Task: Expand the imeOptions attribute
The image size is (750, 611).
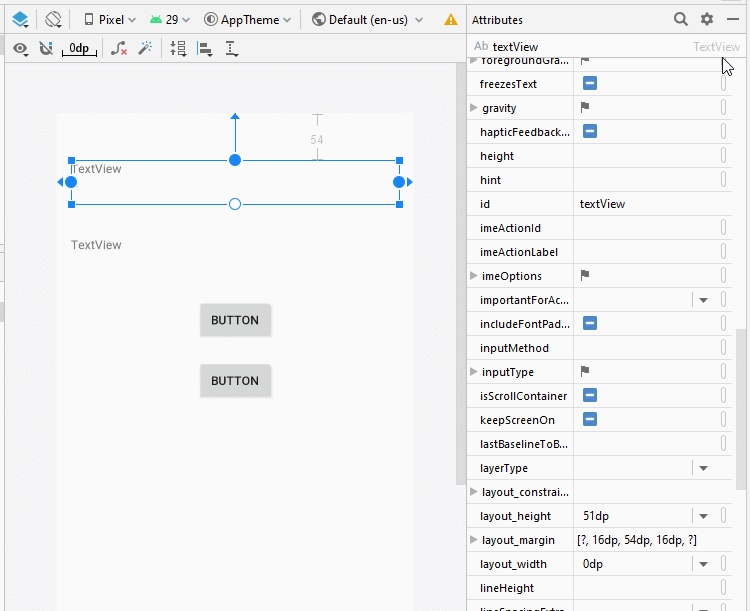Action: [474, 276]
